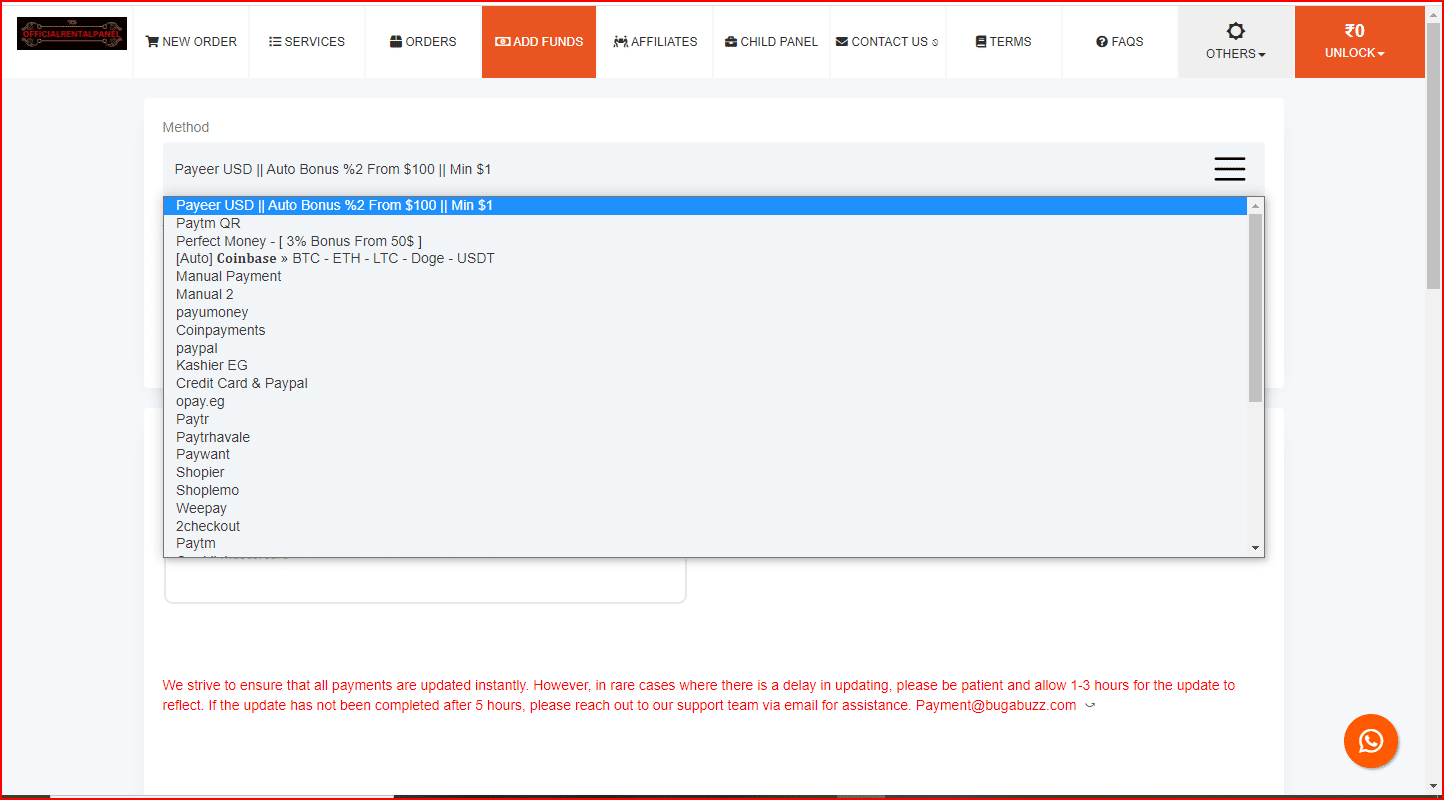Click the hamburger icon beside the payment method
This screenshot has width=1444, height=800.
1229,169
